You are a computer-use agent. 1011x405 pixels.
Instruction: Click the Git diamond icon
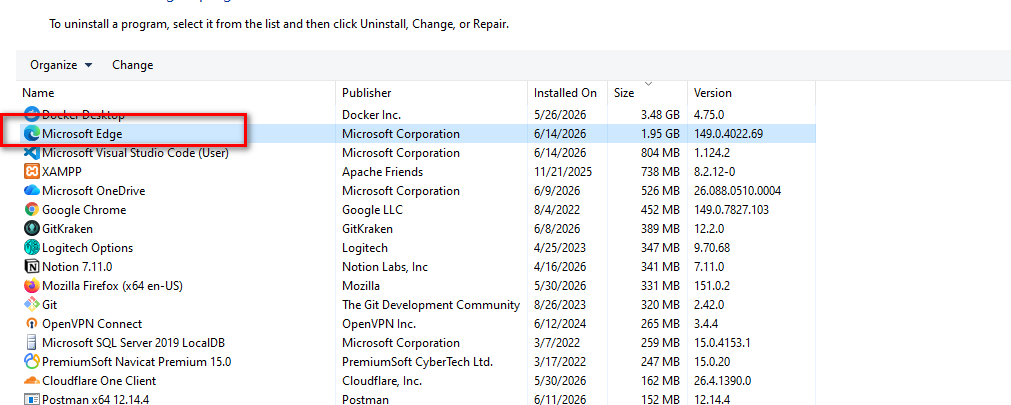point(32,304)
